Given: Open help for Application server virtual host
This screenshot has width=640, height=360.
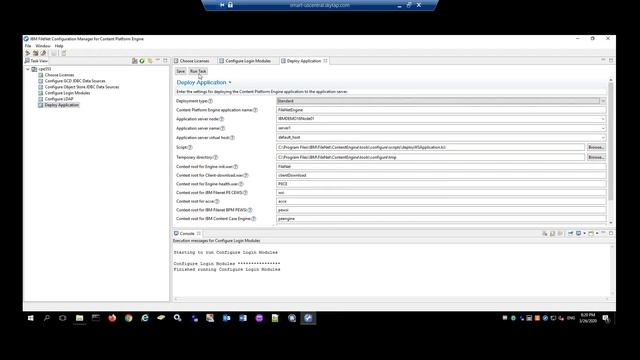Looking at the screenshot, I should (232, 138).
